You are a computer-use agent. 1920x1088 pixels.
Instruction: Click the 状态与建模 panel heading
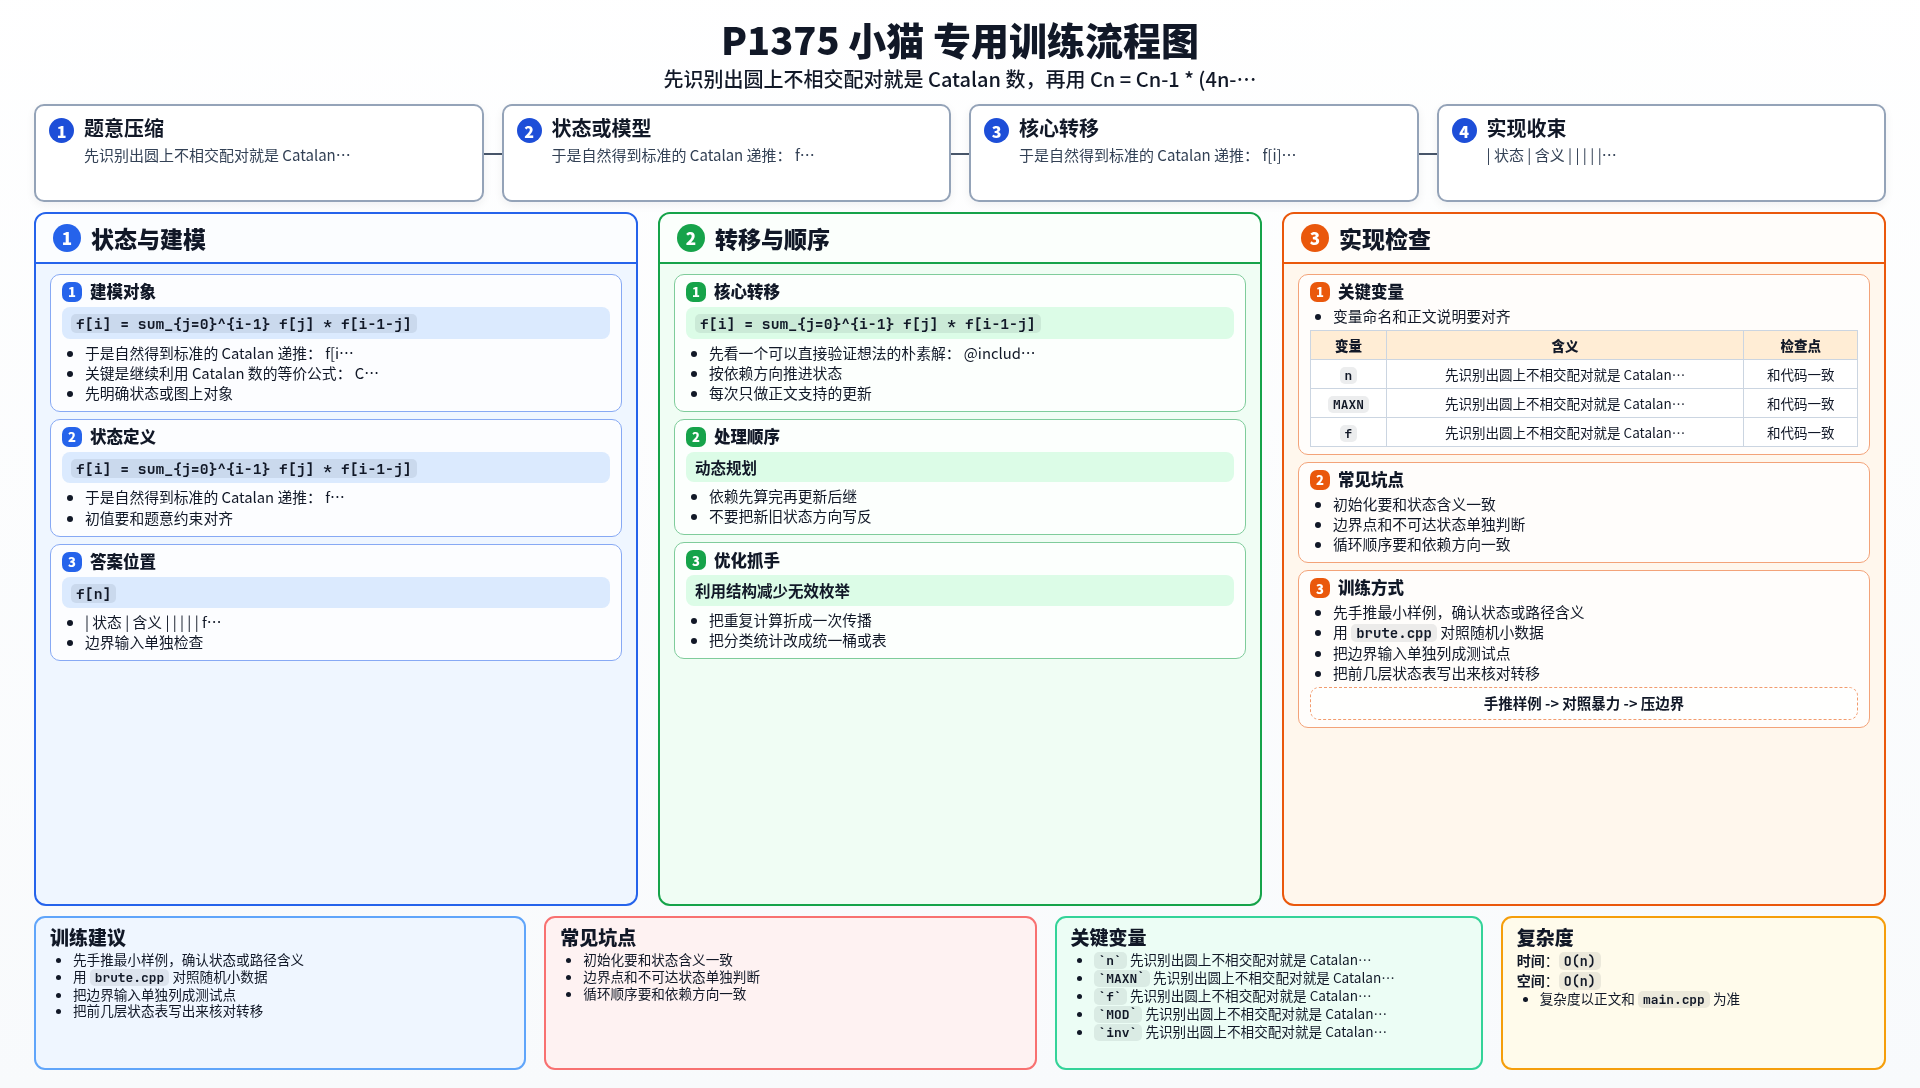pyautogui.click(x=148, y=240)
